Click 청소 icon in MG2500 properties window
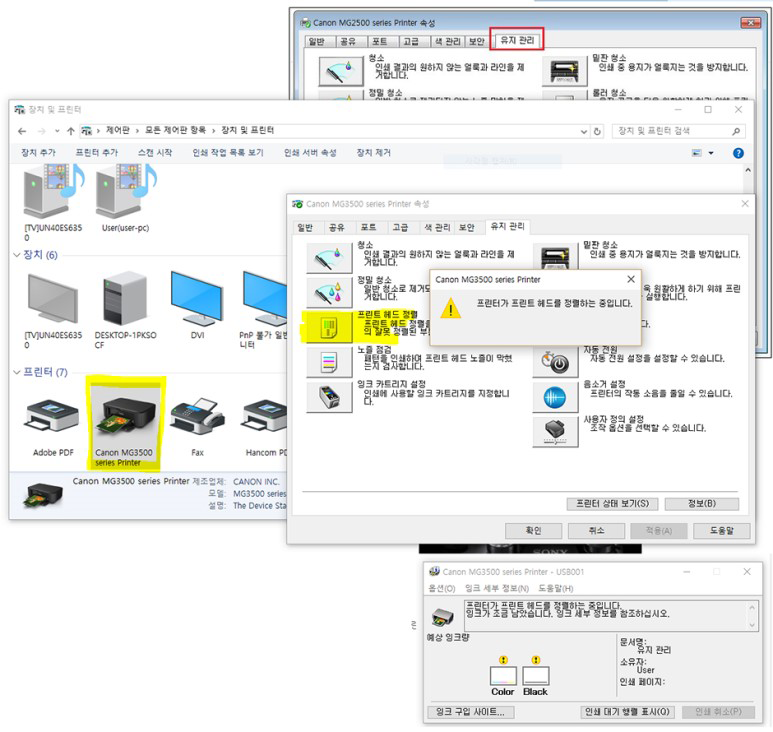Screen dimensions: 773x732 tap(341, 71)
